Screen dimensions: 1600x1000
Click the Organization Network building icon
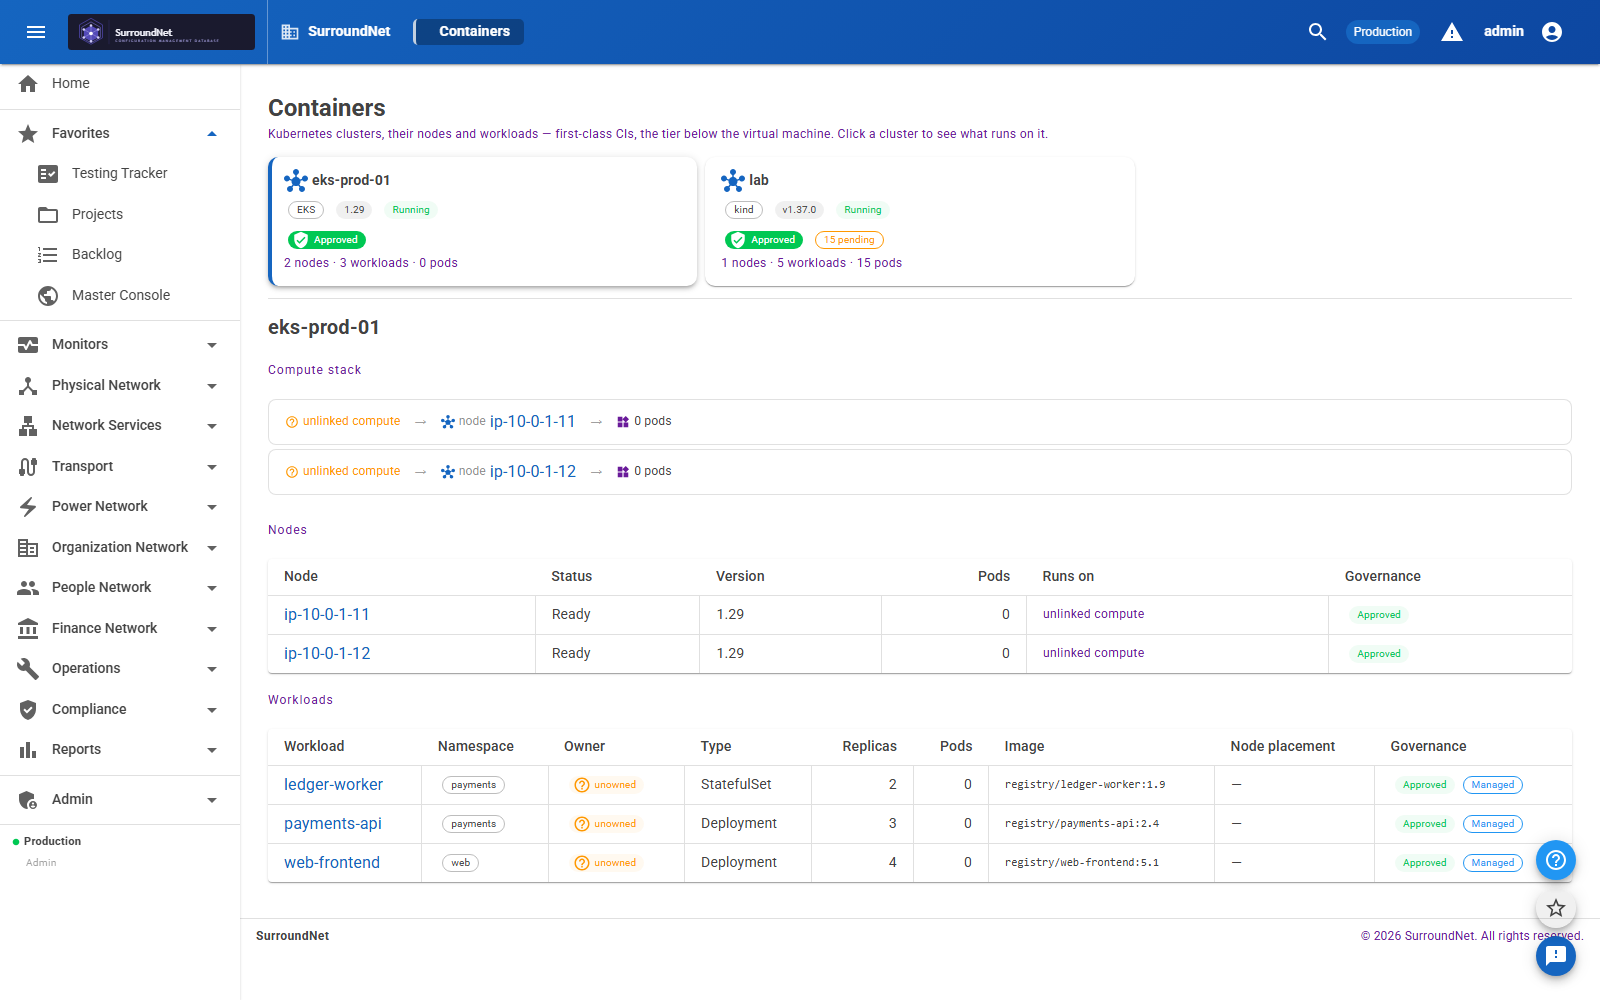[x=28, y=547]
